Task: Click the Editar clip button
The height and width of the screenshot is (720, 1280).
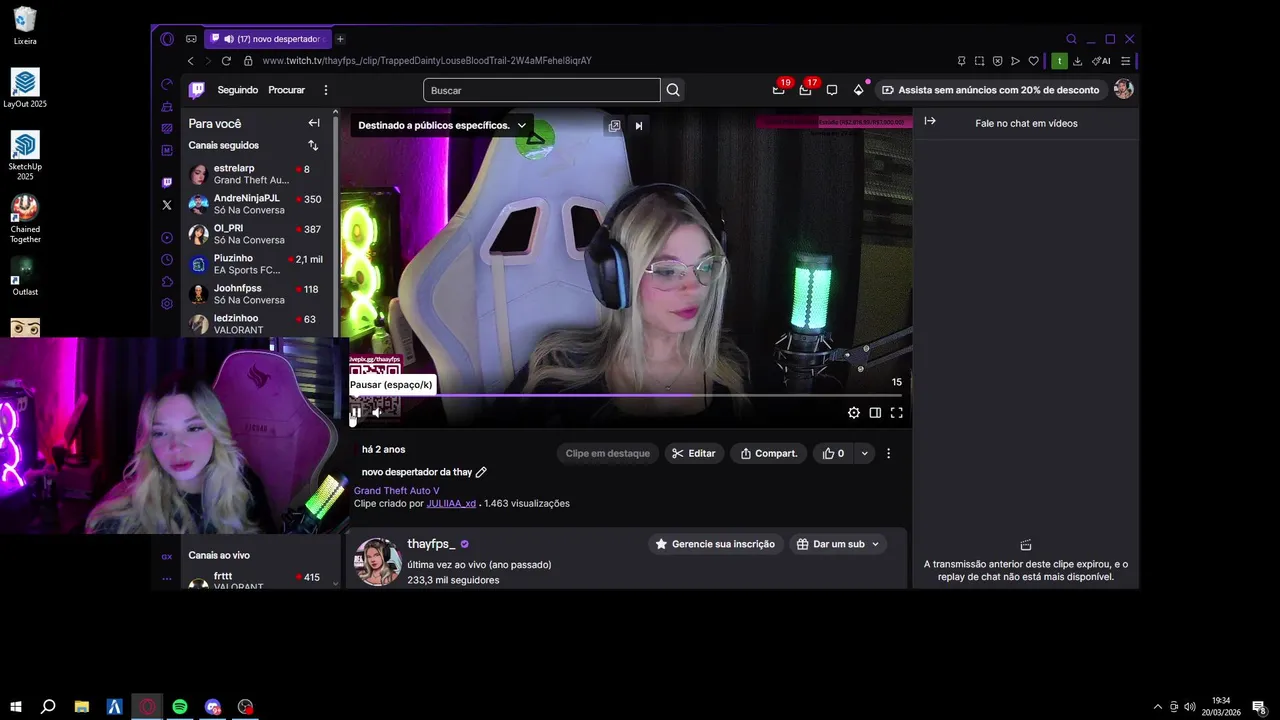Action: tap(694, 453)
